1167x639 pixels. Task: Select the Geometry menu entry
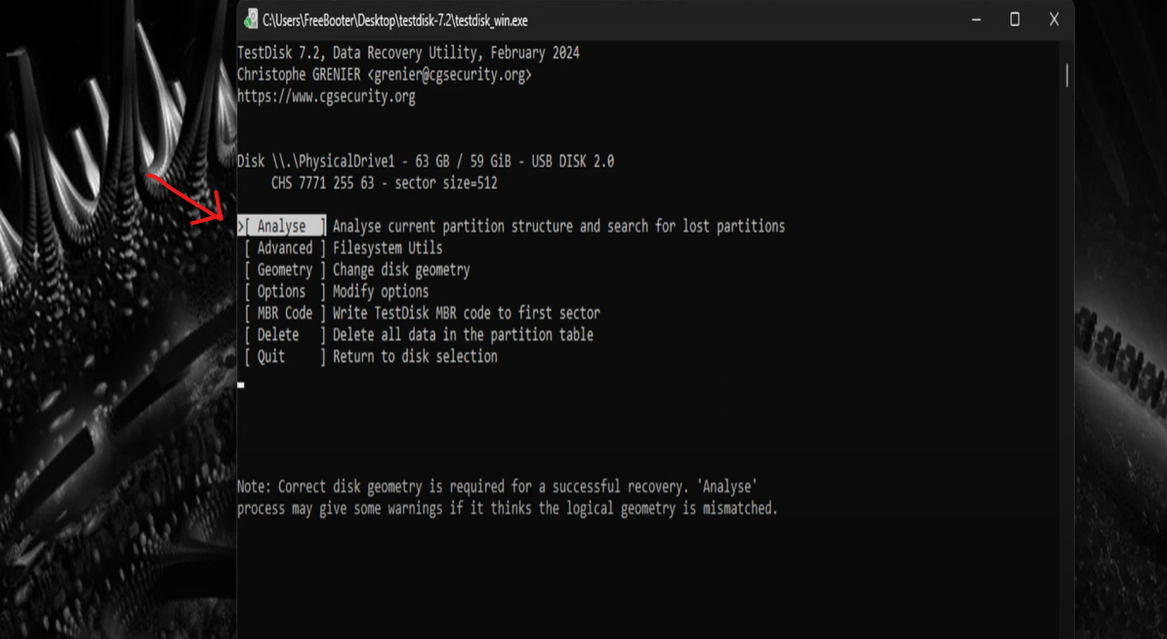pos(284,269)
